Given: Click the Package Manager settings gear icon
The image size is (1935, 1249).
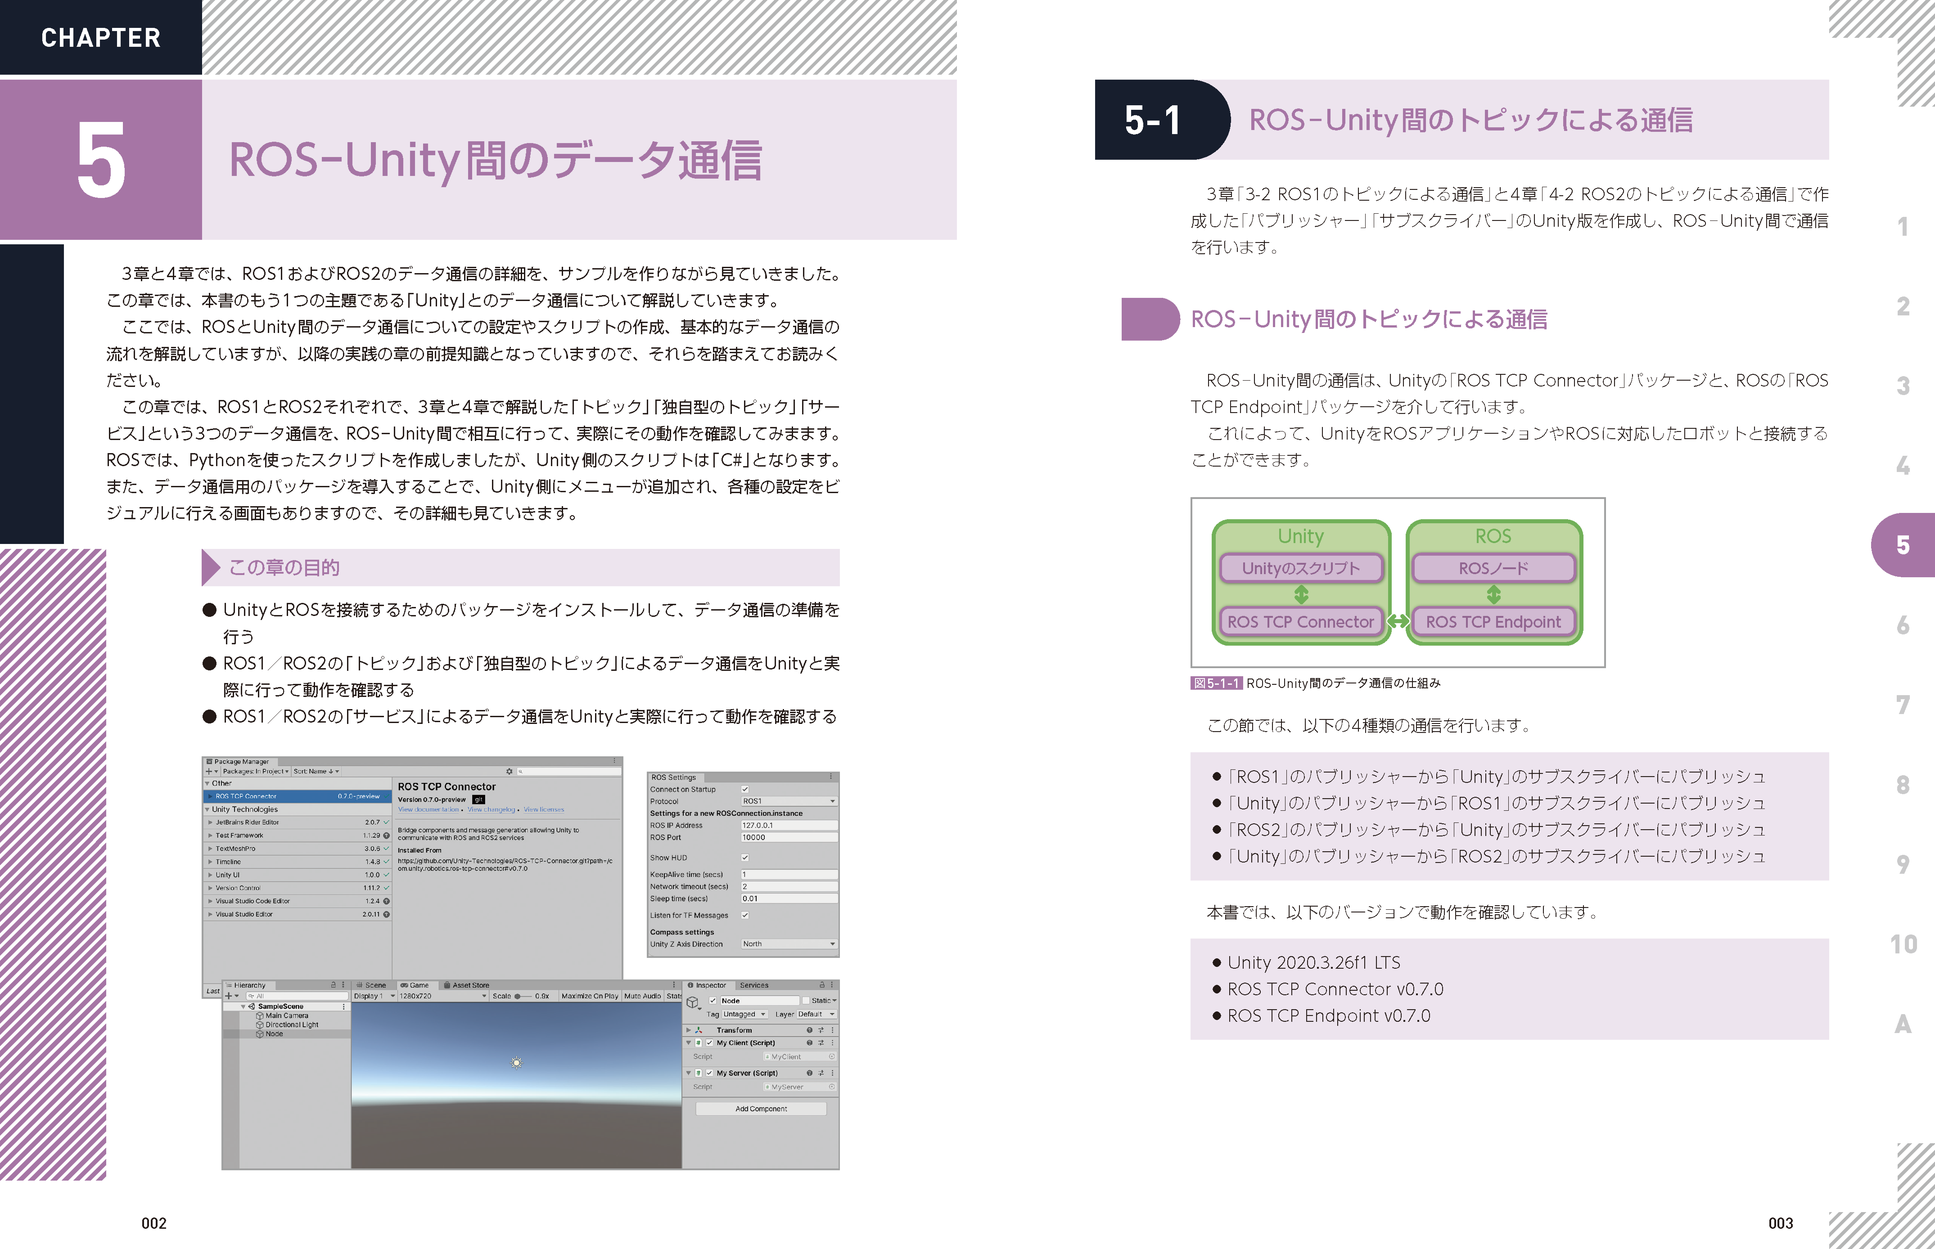Looking at the screenshot, I should click(509, 771).
